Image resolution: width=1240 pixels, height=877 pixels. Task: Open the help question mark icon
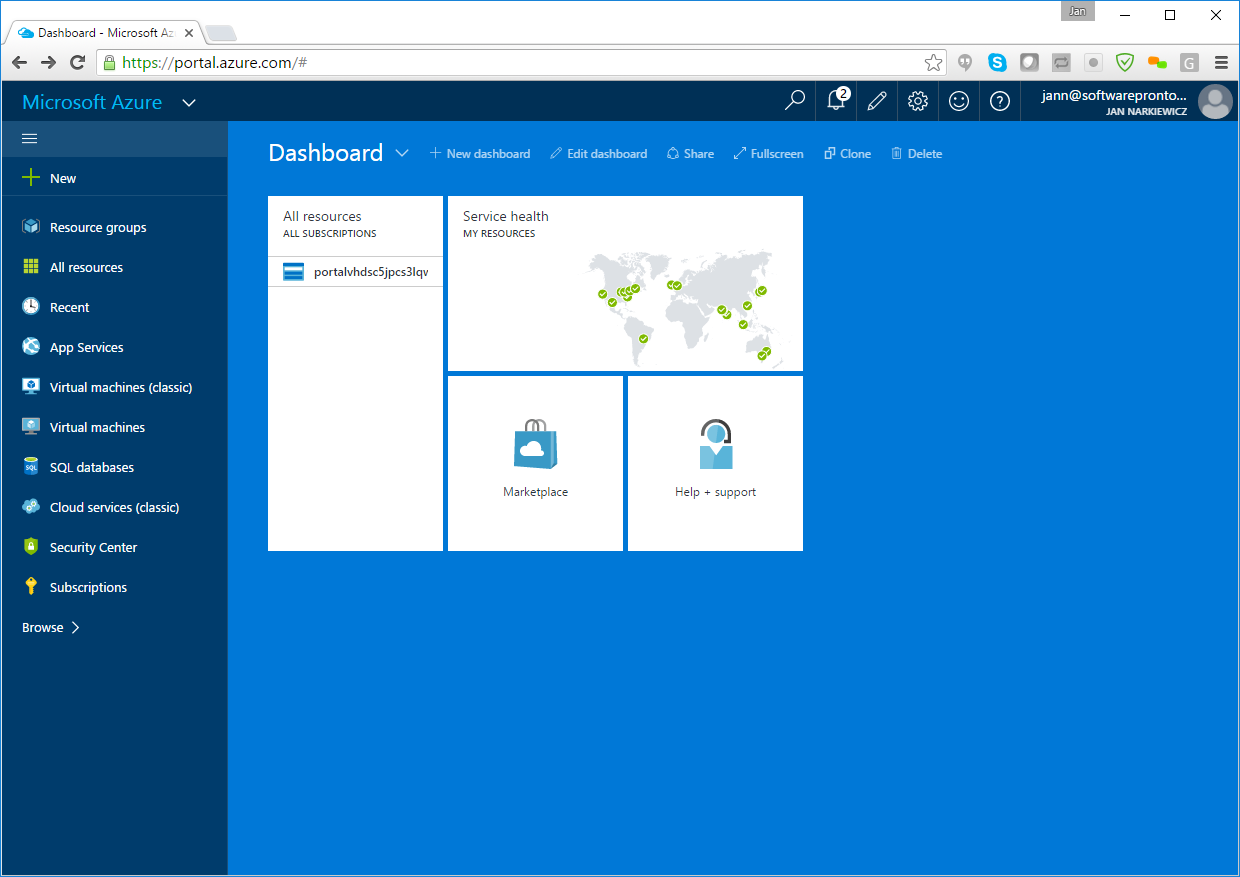(999, 101)
